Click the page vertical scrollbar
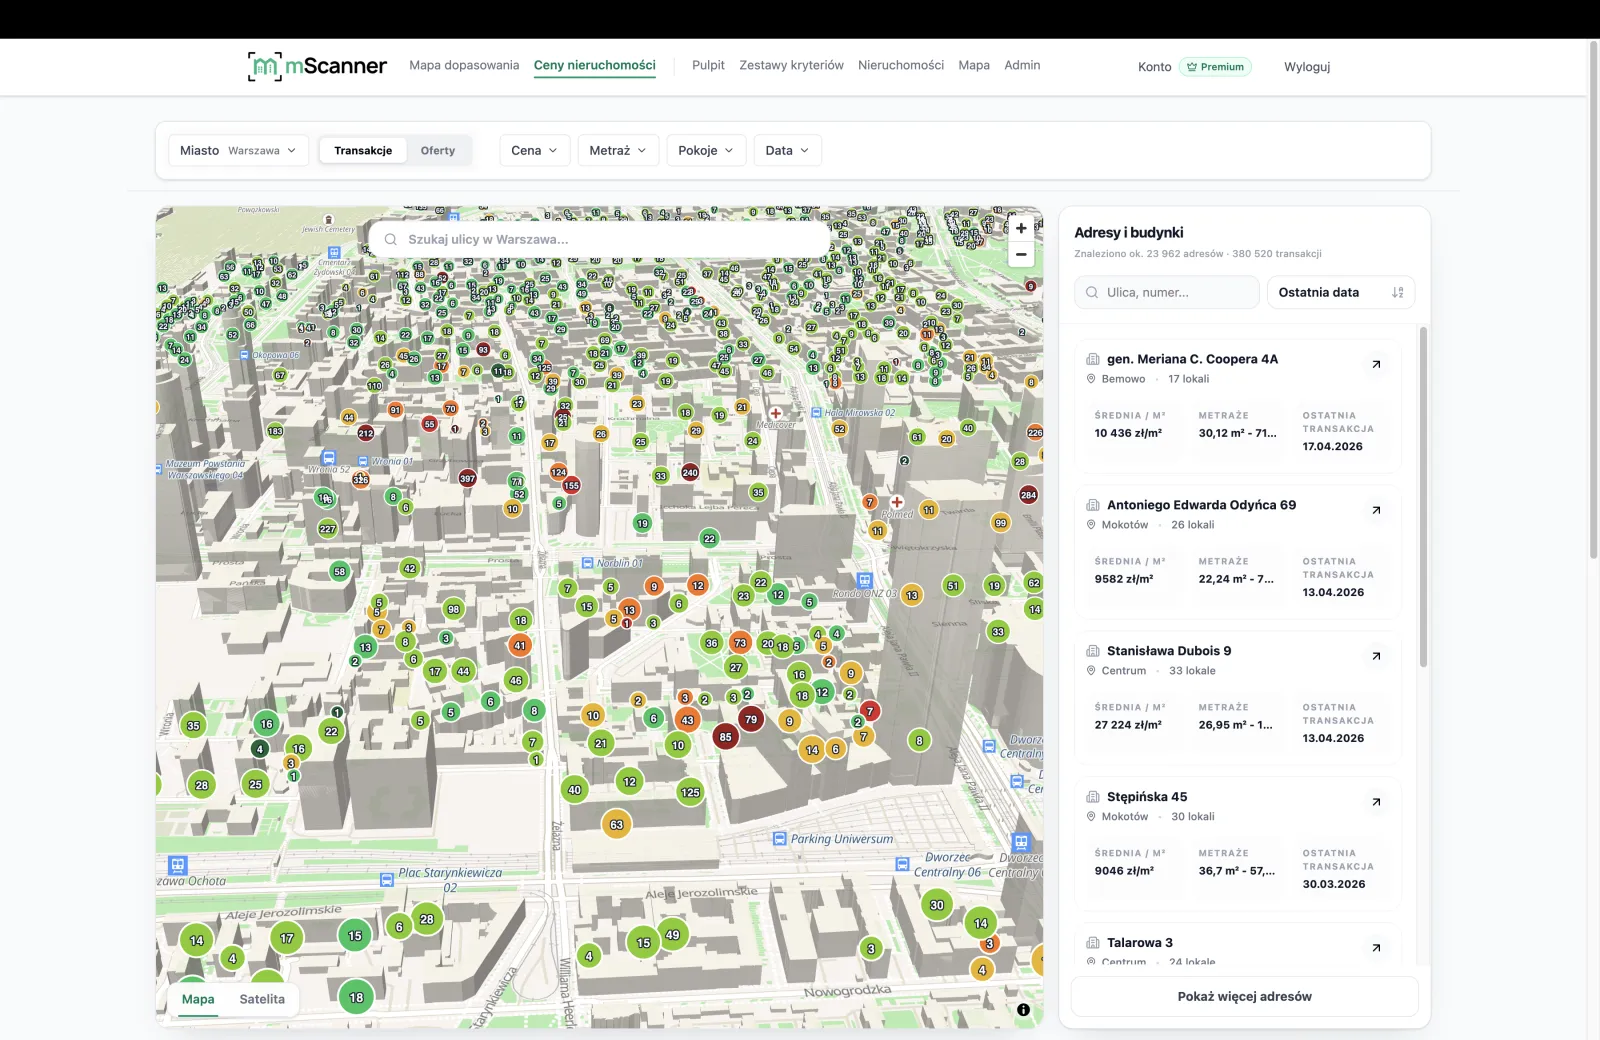Screen dimensions: 1600x1040 (1593, 300)
